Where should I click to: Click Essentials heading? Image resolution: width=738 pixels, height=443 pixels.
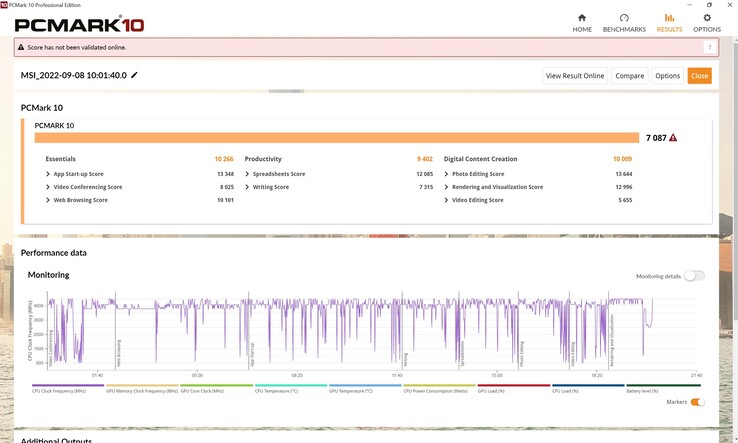tap(60, 159)
